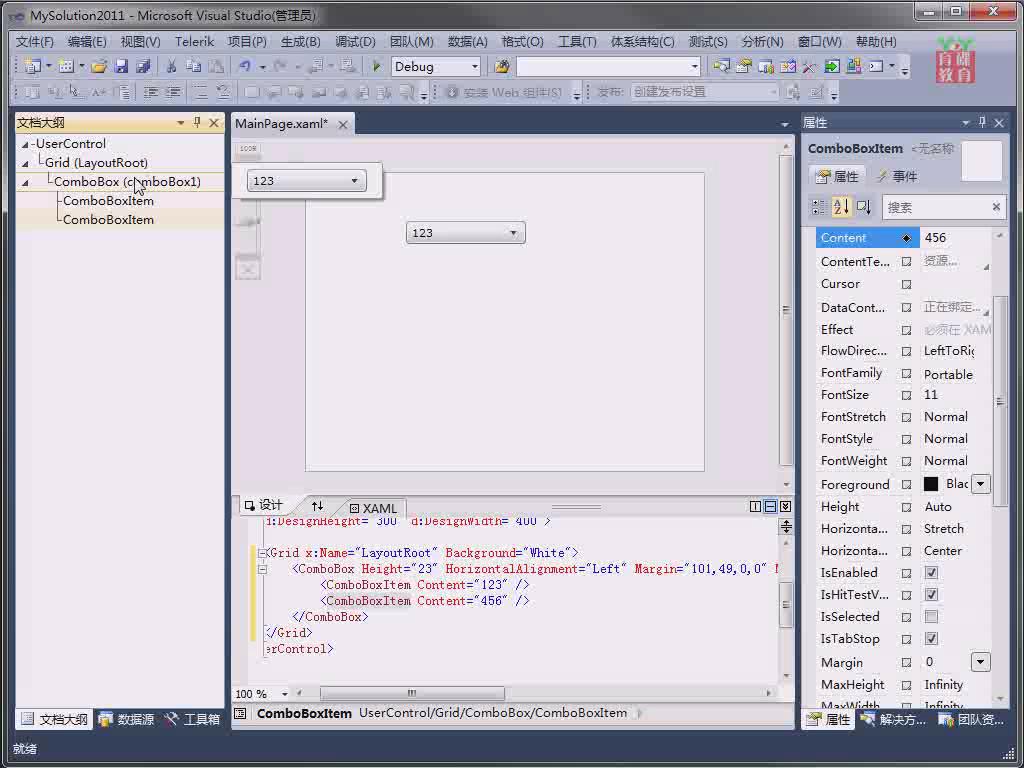
Task: Open the Solution Explorer toolbar icon
Action: [x=722, y=66]
